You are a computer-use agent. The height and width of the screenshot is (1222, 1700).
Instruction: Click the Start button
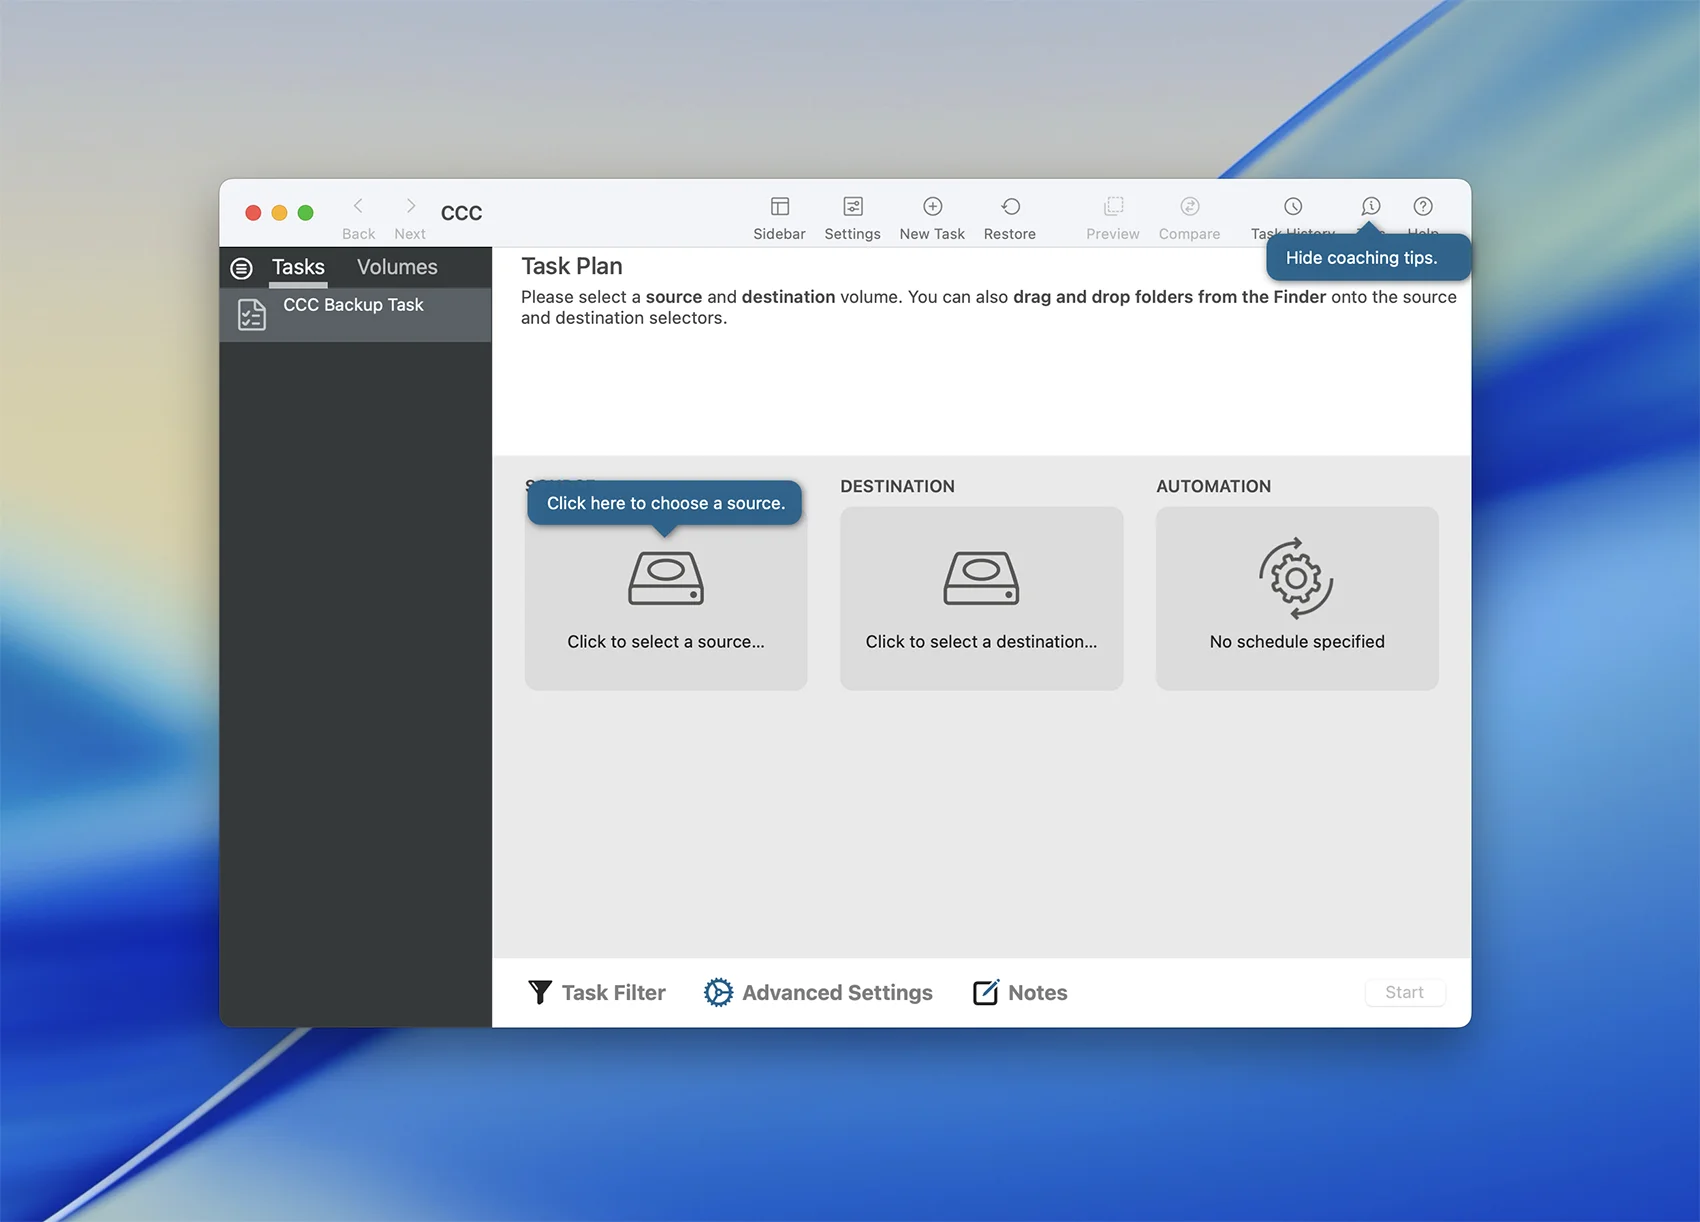[x=1404, y=992]
